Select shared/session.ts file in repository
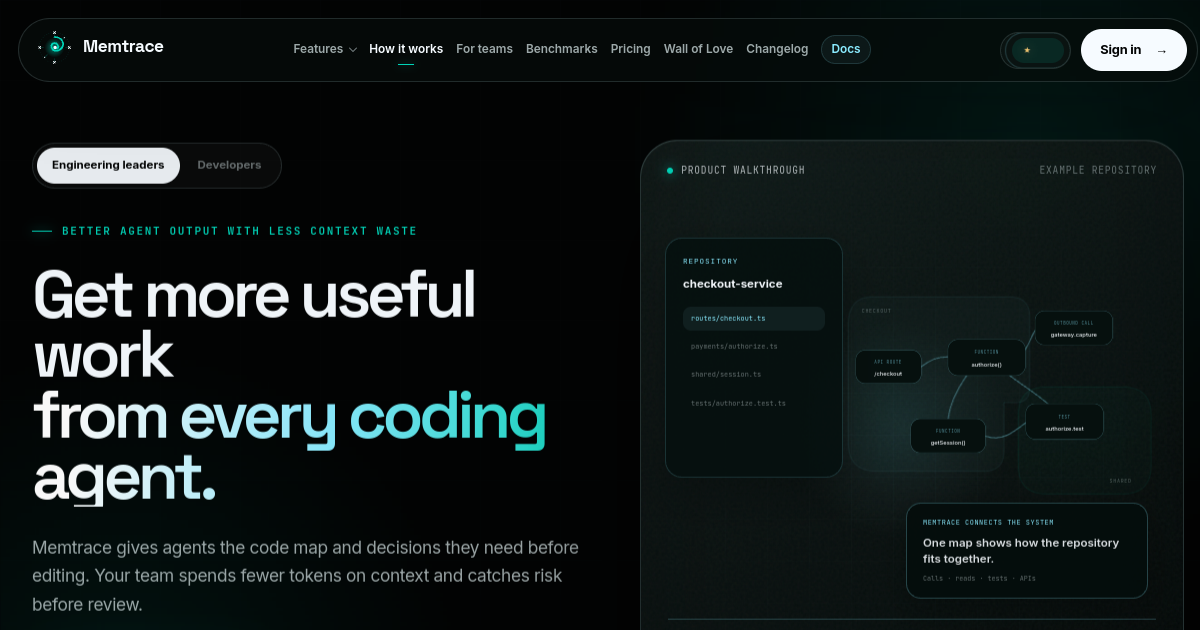 (x=754, y=374)
